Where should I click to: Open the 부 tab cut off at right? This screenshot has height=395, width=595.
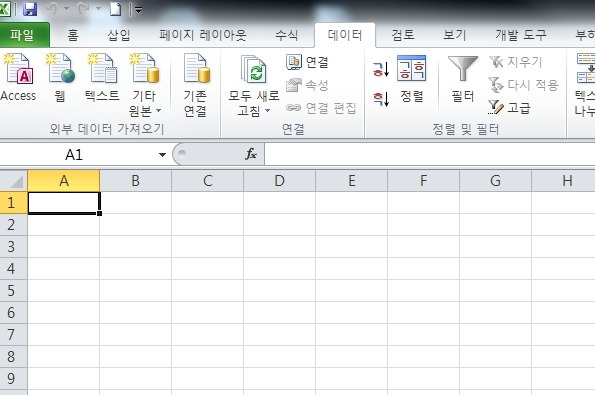coord(585,35)
